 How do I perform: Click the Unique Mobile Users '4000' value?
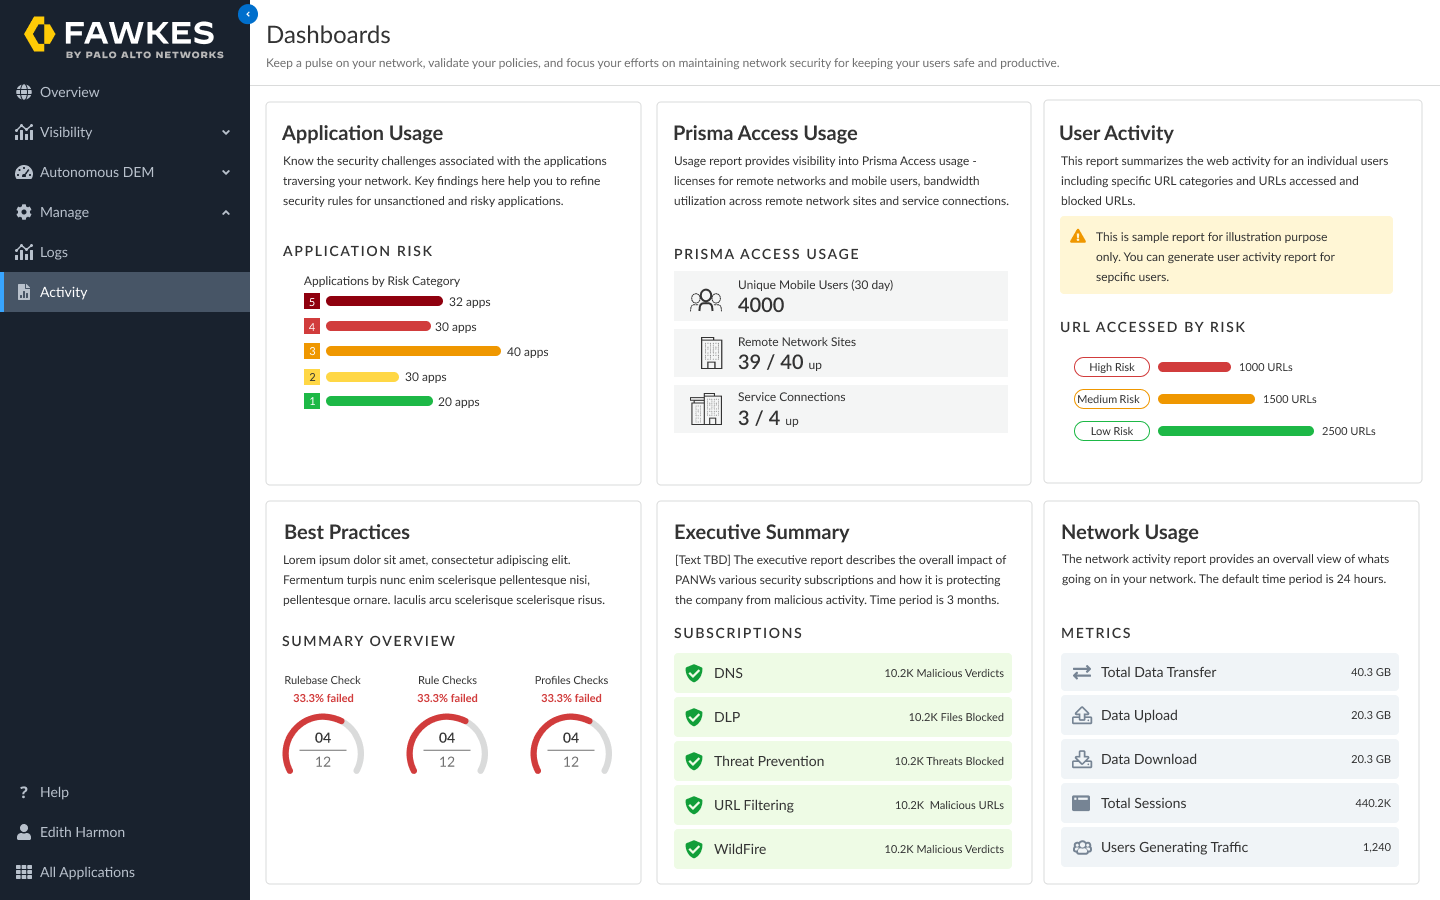pyautogui.click(x=761, y=305)
